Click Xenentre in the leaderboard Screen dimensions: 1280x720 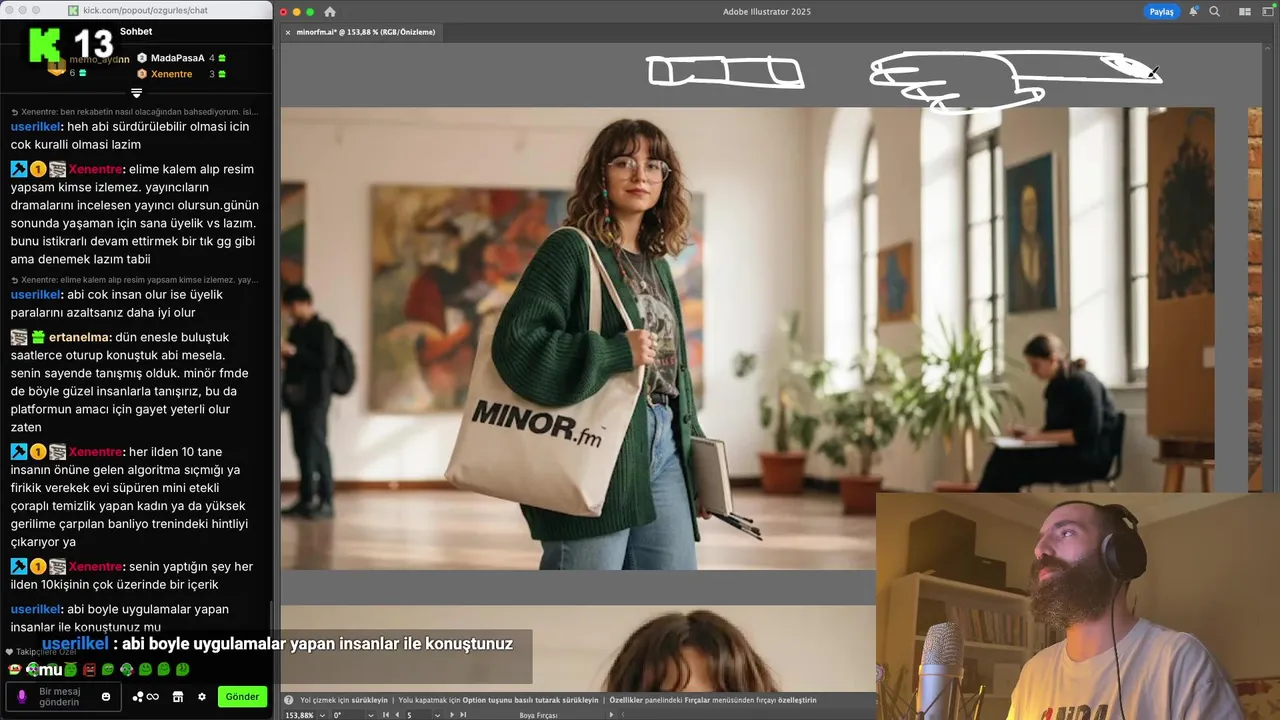click(x=171, y=74)
